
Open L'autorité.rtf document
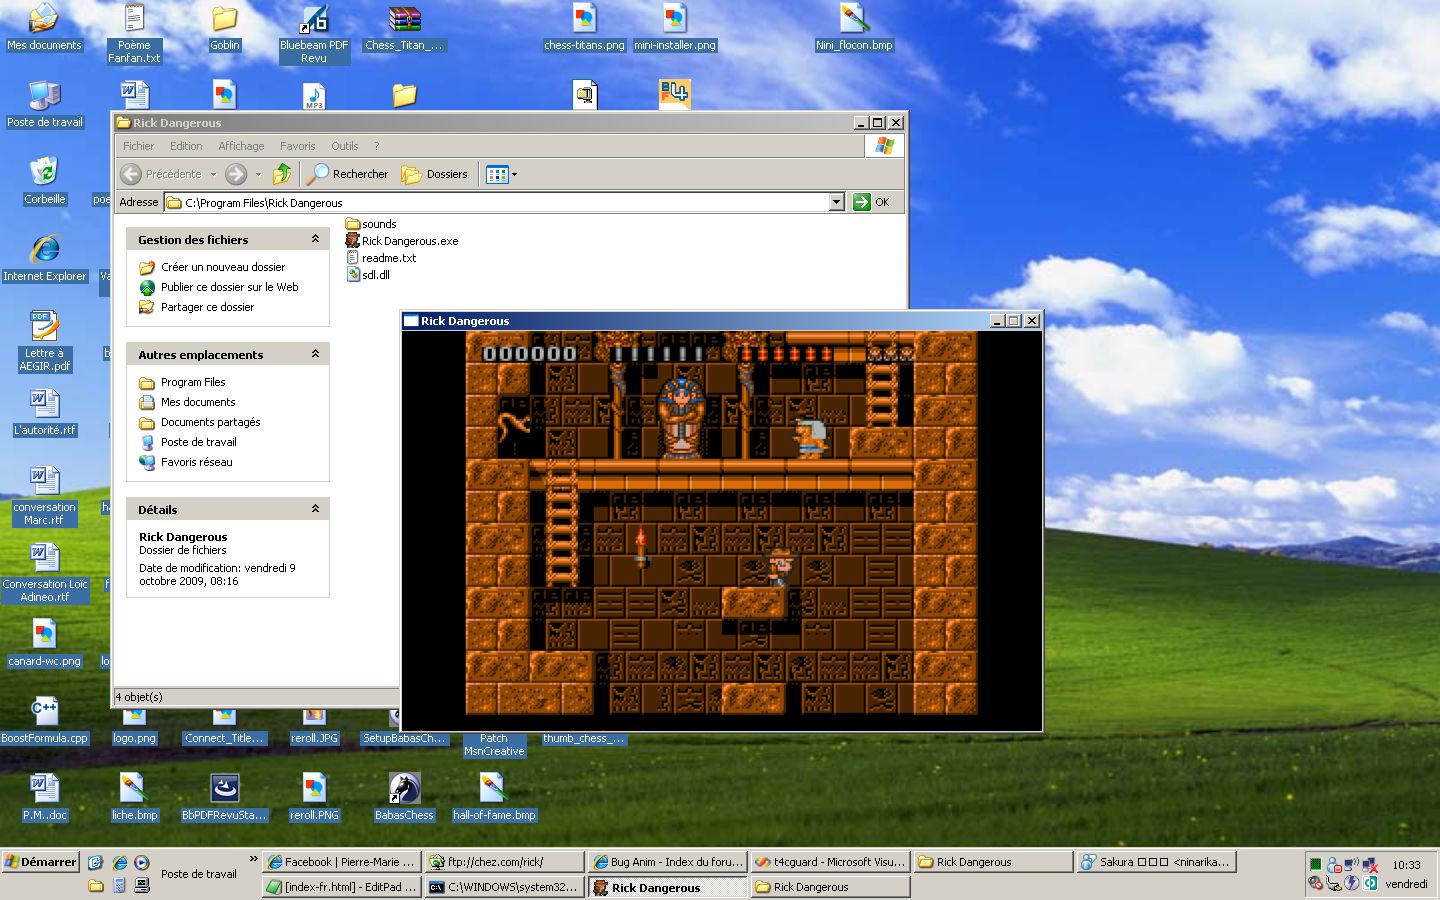pos(44,412)
